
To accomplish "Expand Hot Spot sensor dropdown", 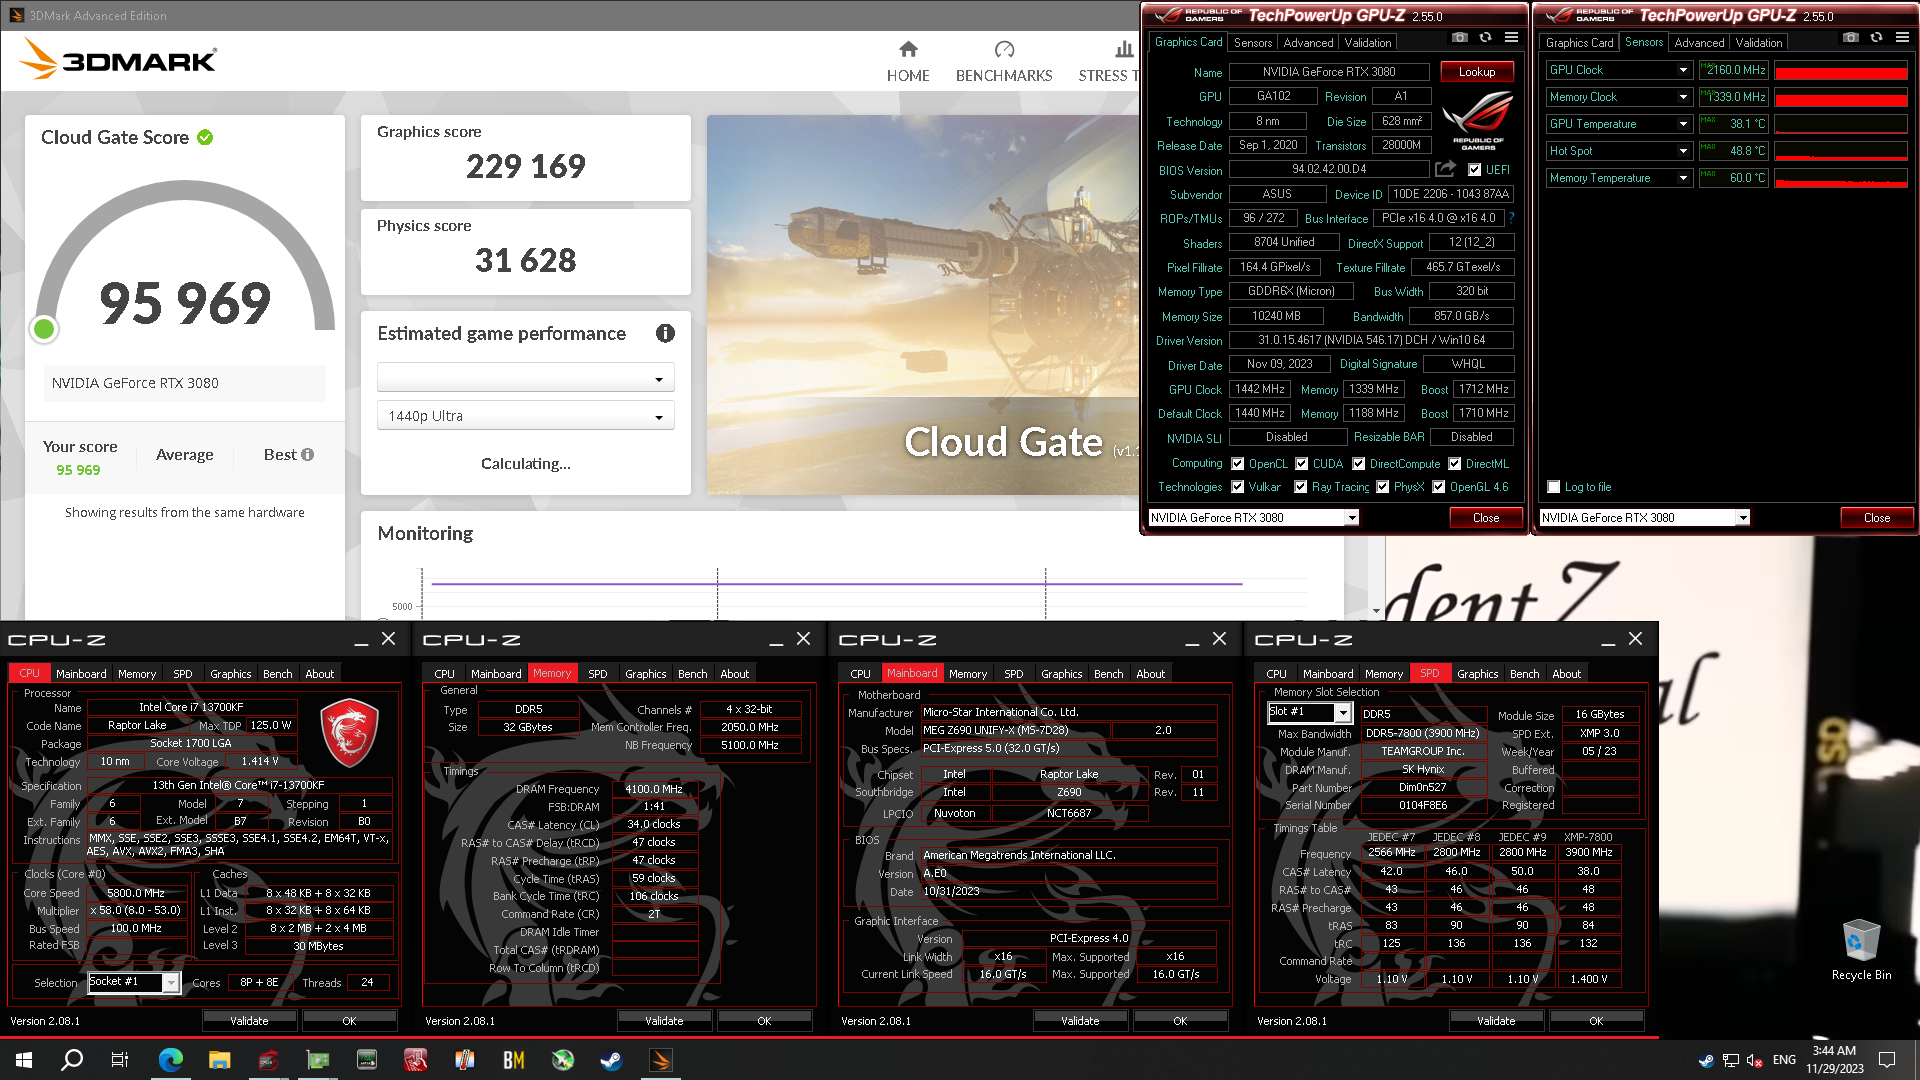I will point(1683,151).
